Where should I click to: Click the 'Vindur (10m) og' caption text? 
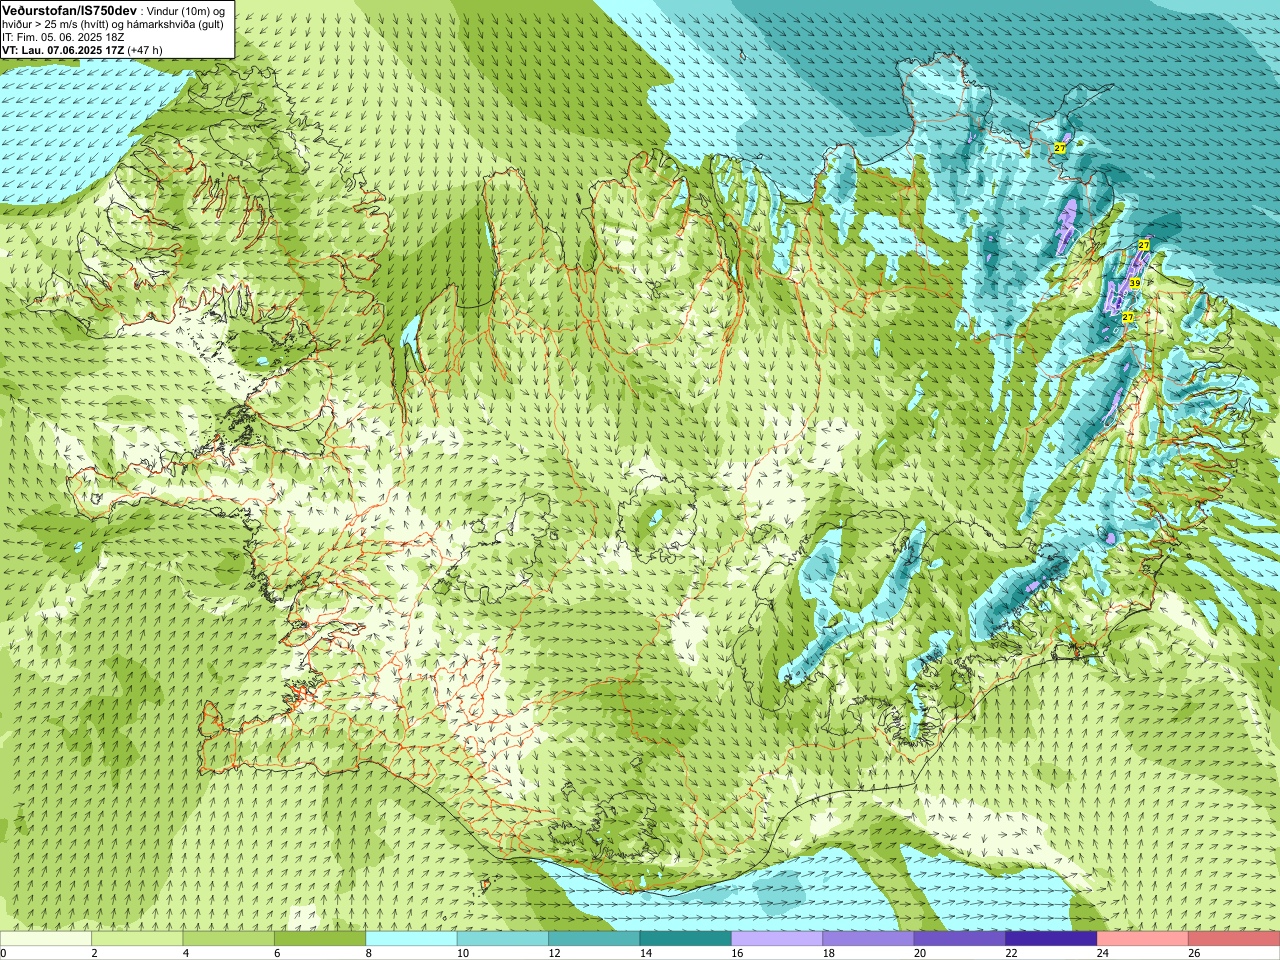coord(186,11)
